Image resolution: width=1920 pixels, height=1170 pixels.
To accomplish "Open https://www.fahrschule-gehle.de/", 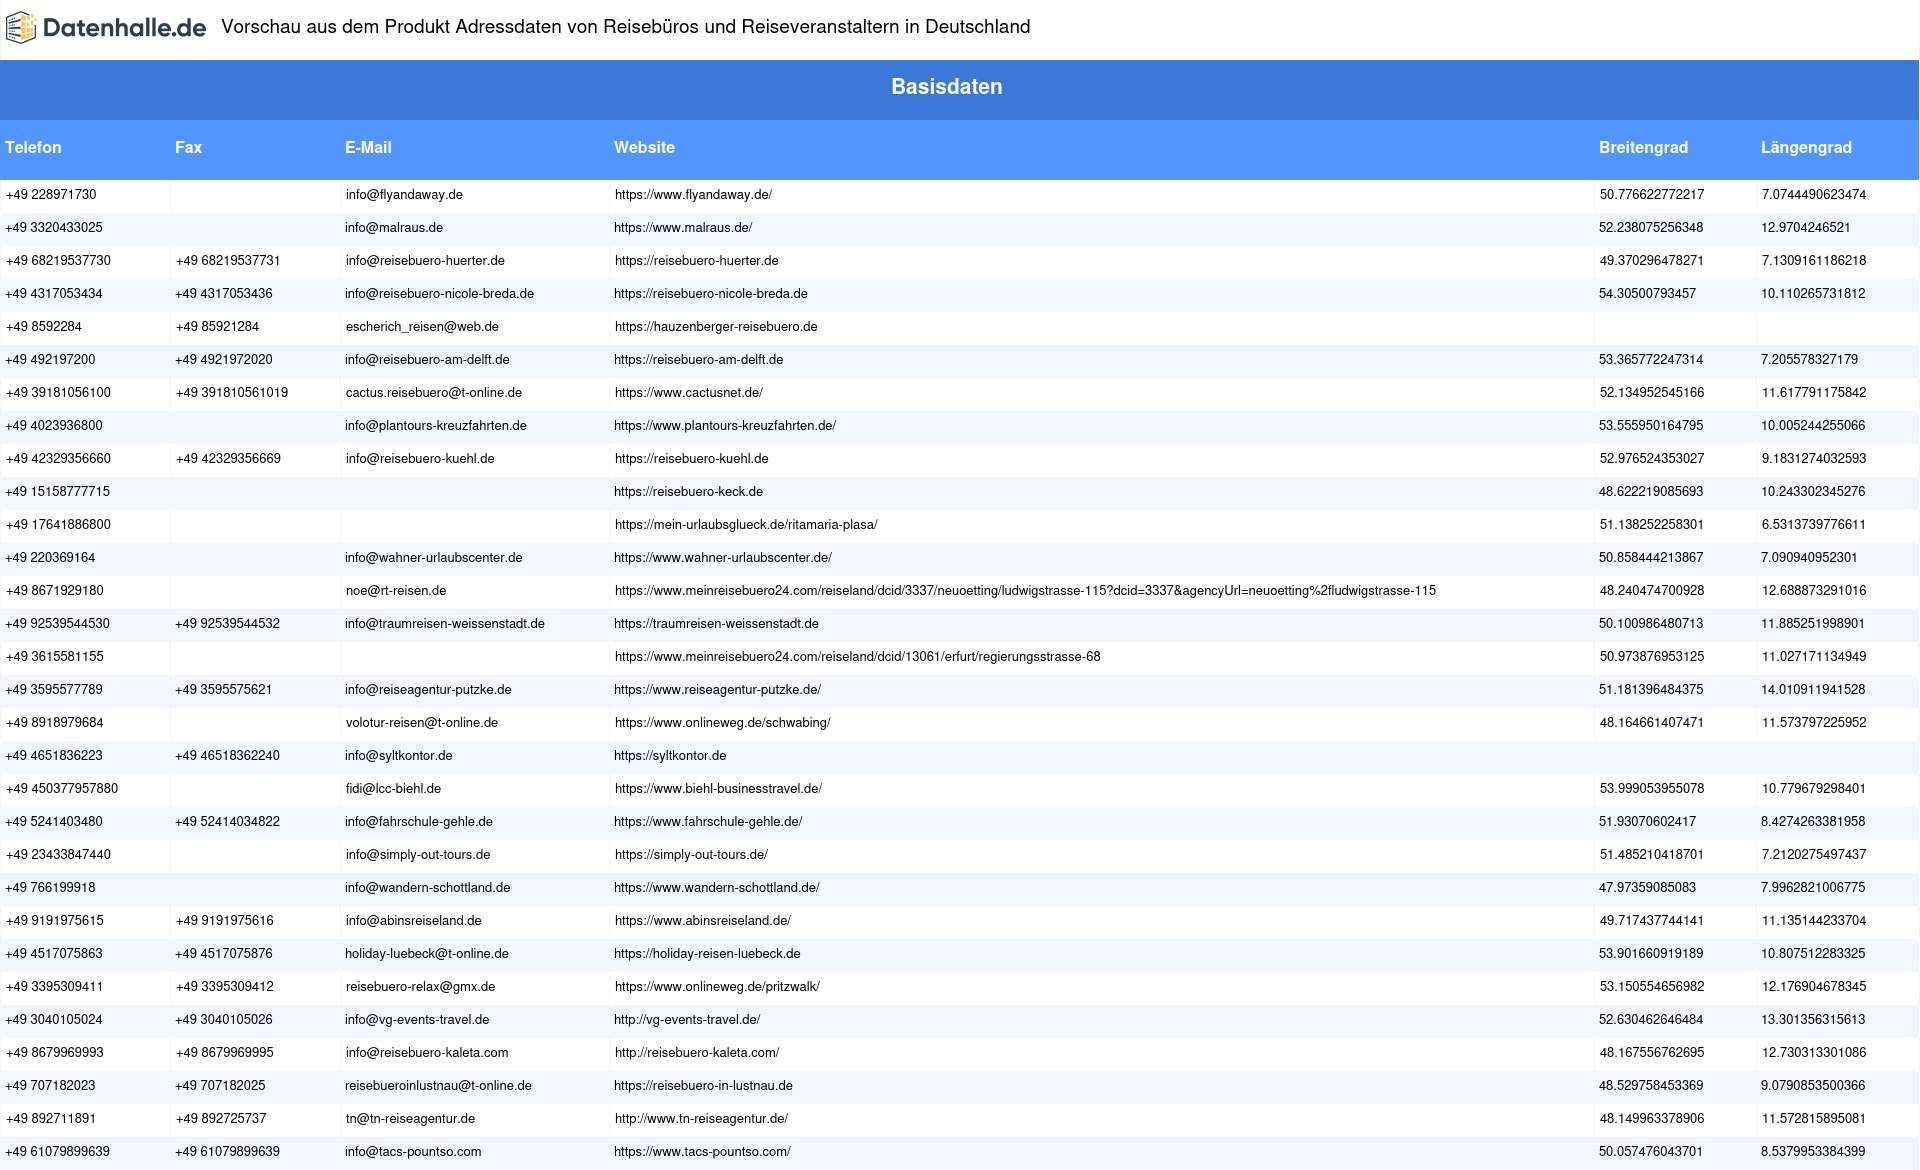I will (x=708, y=822).
